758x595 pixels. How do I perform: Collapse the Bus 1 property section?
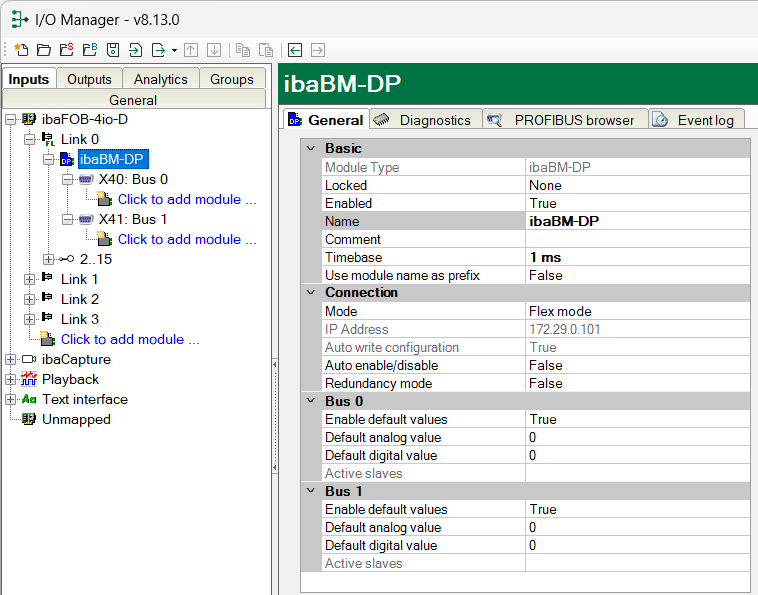311,491
